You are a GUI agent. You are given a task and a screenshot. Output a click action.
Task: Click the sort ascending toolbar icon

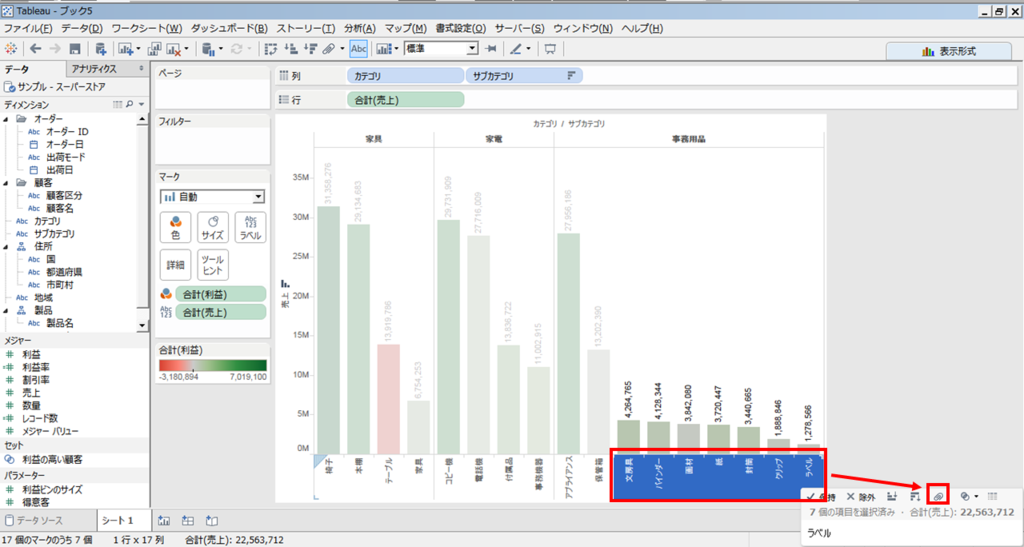pyautogui.click(x=292, y=49)
